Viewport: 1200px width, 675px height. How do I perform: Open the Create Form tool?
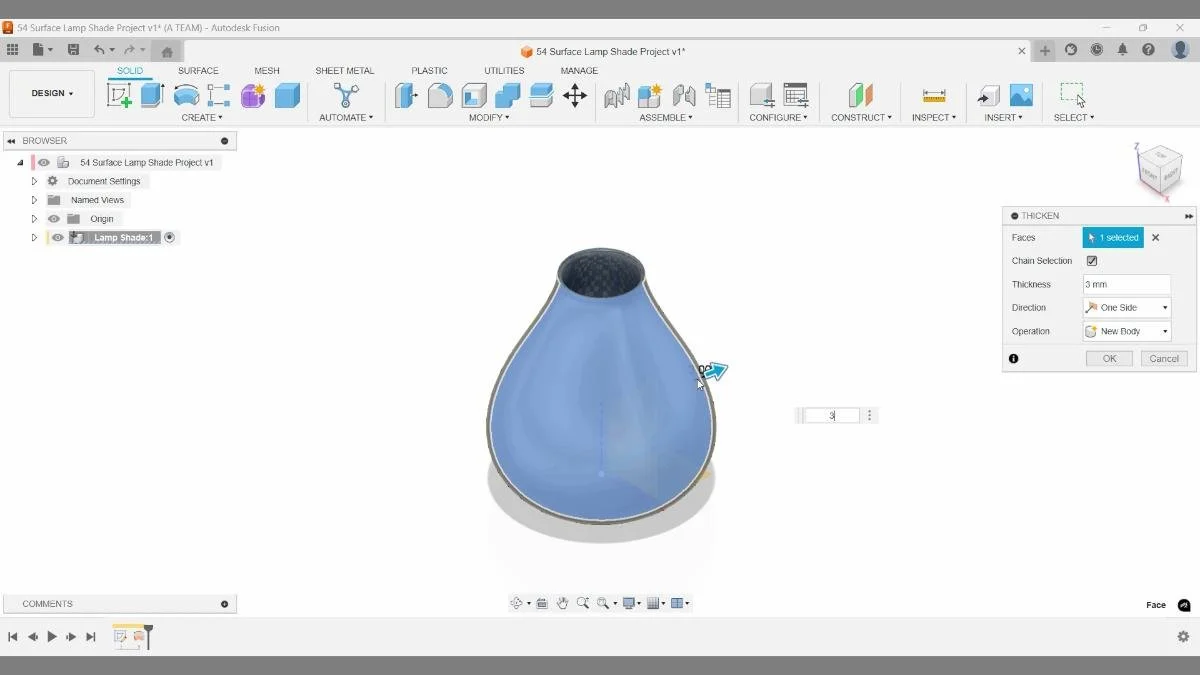point(251,95)
